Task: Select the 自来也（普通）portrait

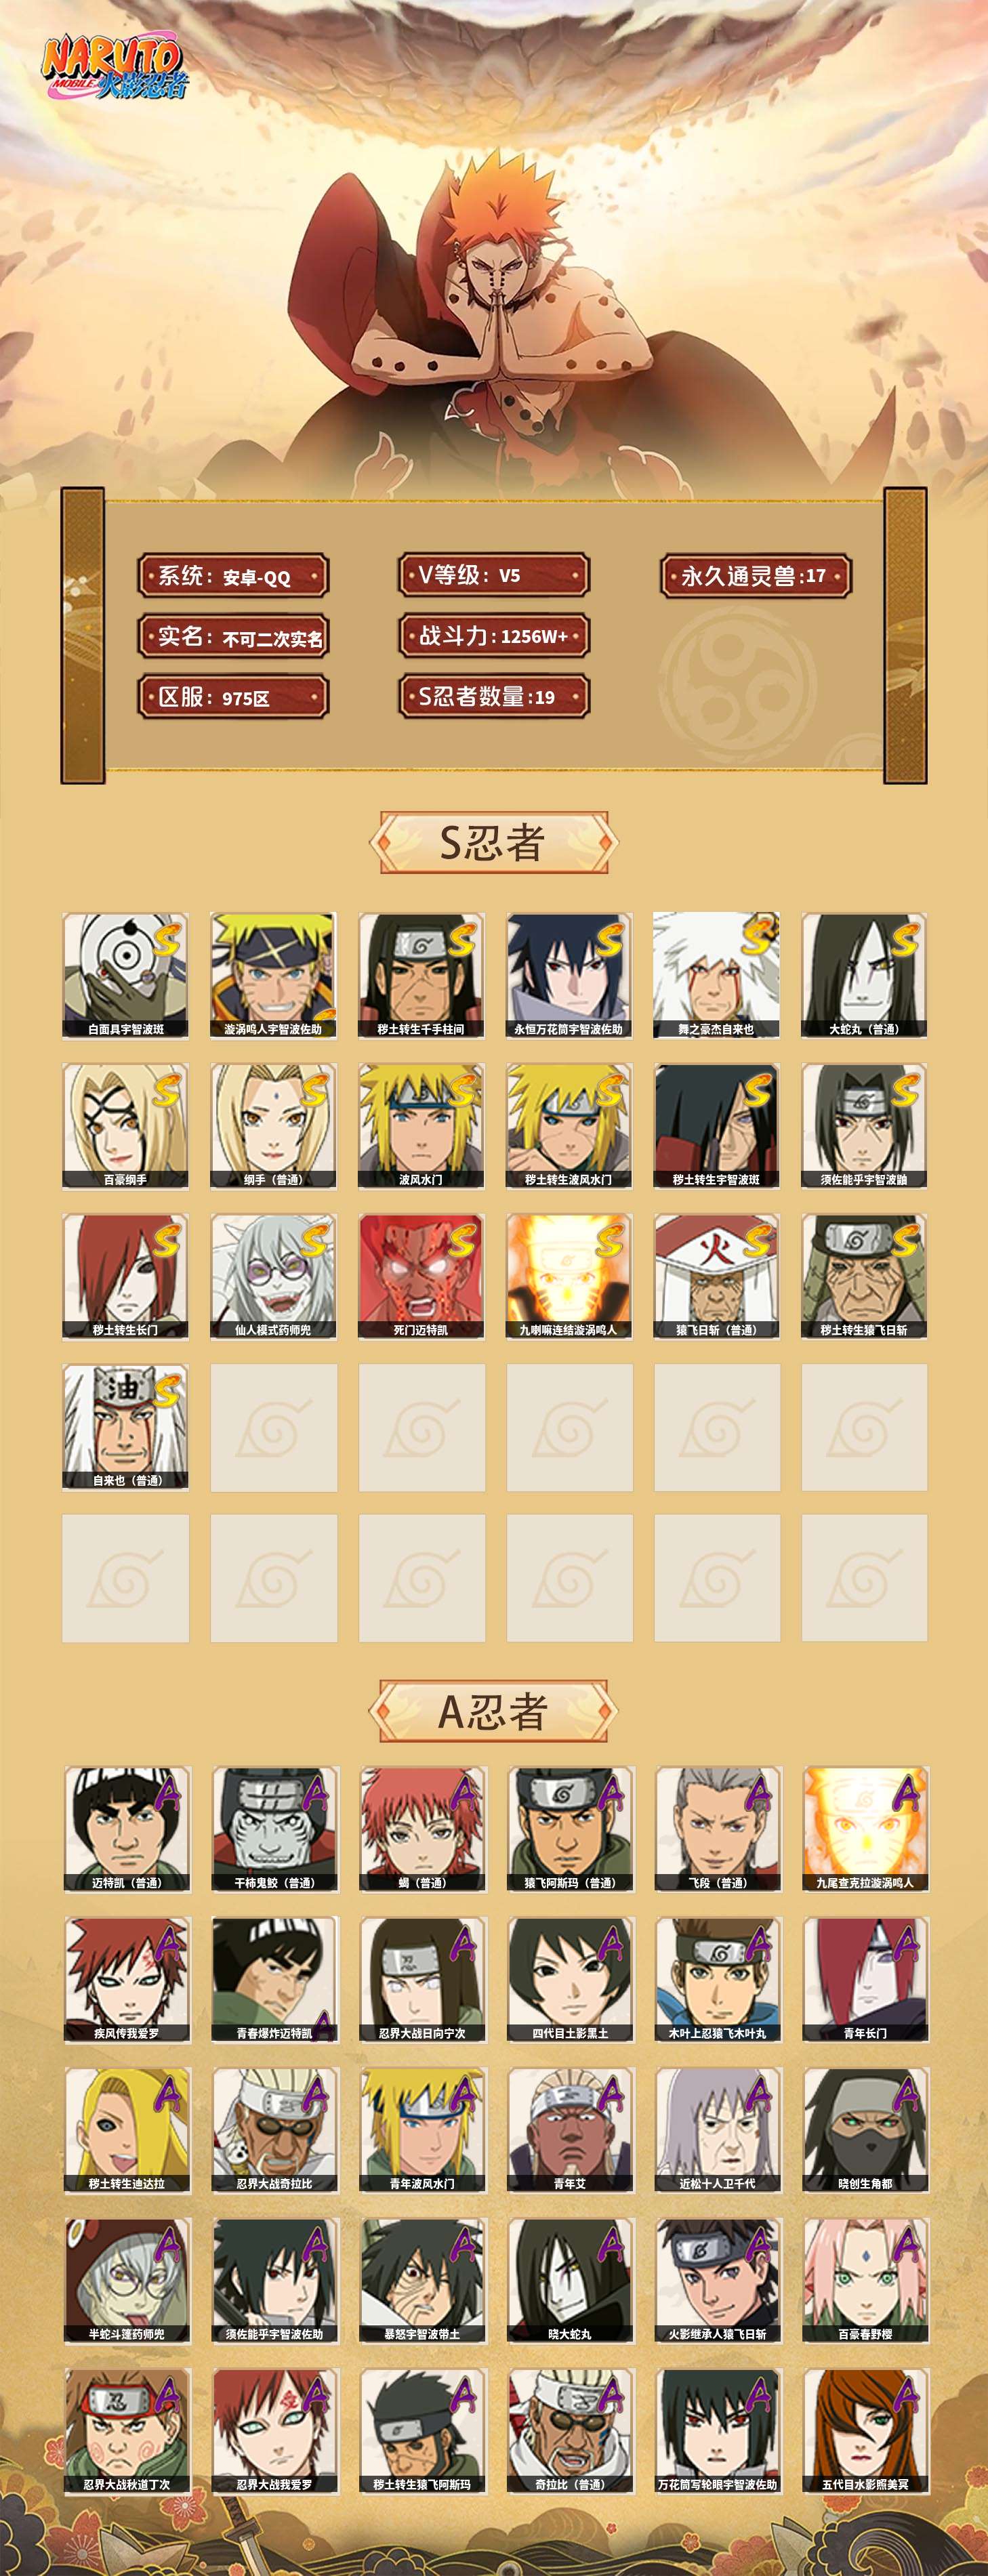Action: click(125, 1427)
